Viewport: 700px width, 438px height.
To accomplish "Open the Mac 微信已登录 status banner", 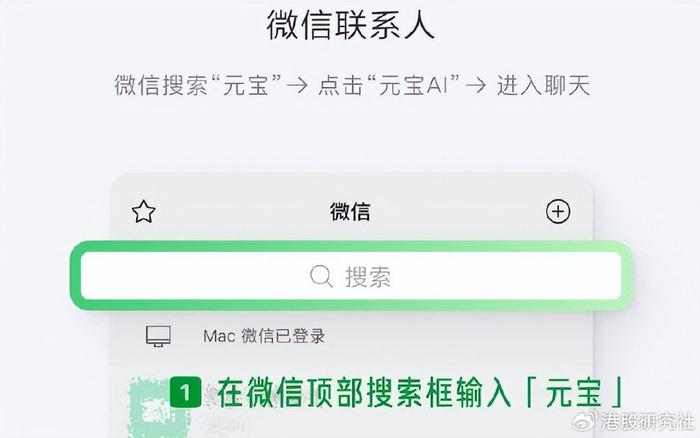I will point(352,336).
